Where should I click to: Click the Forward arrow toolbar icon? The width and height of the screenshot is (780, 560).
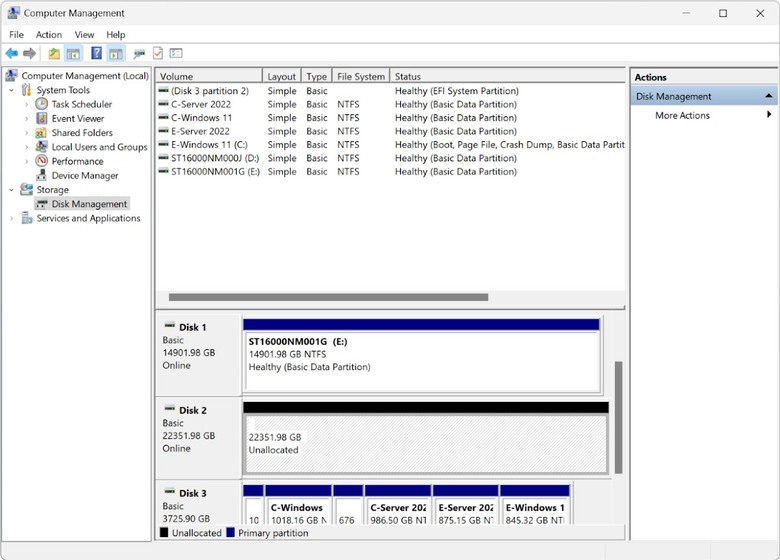(30, 53)
